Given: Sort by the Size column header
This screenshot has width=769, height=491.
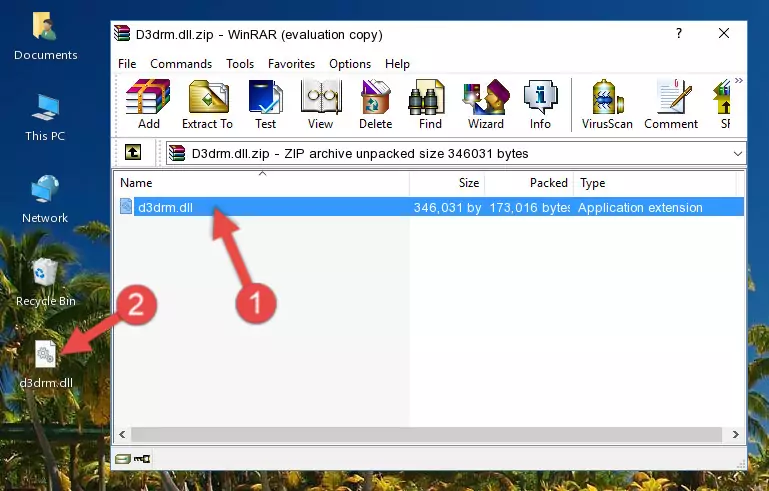Looking at the screenshot, I should [x=447, y=183].
